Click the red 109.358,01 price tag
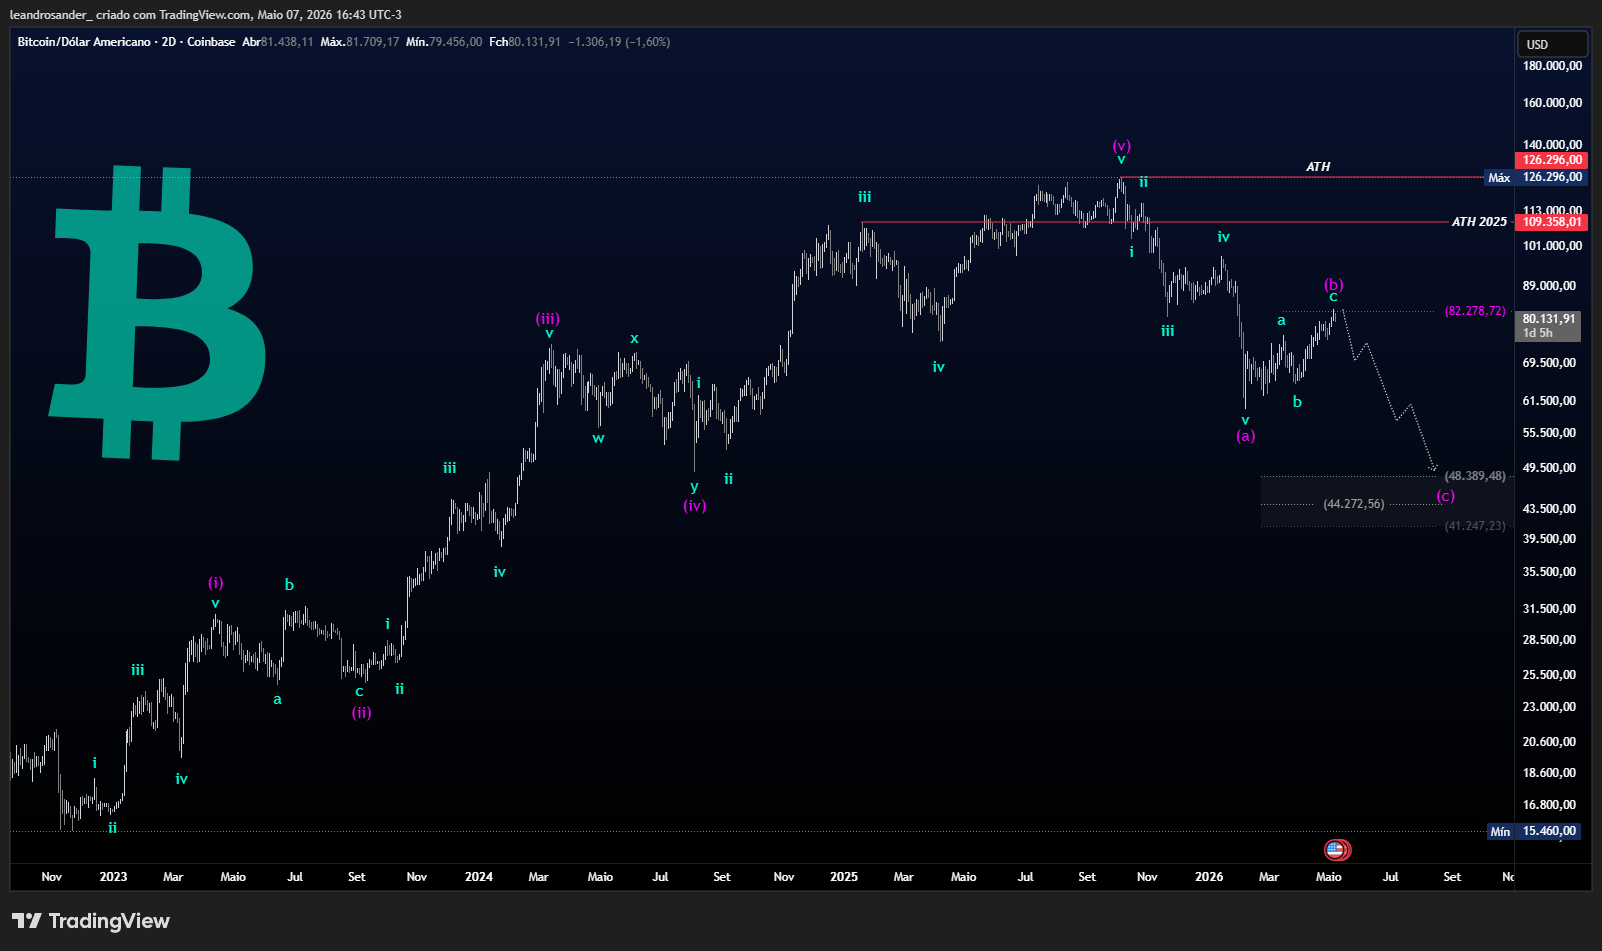This screenshot has height=951, width=1602. tap(1551, 222)
